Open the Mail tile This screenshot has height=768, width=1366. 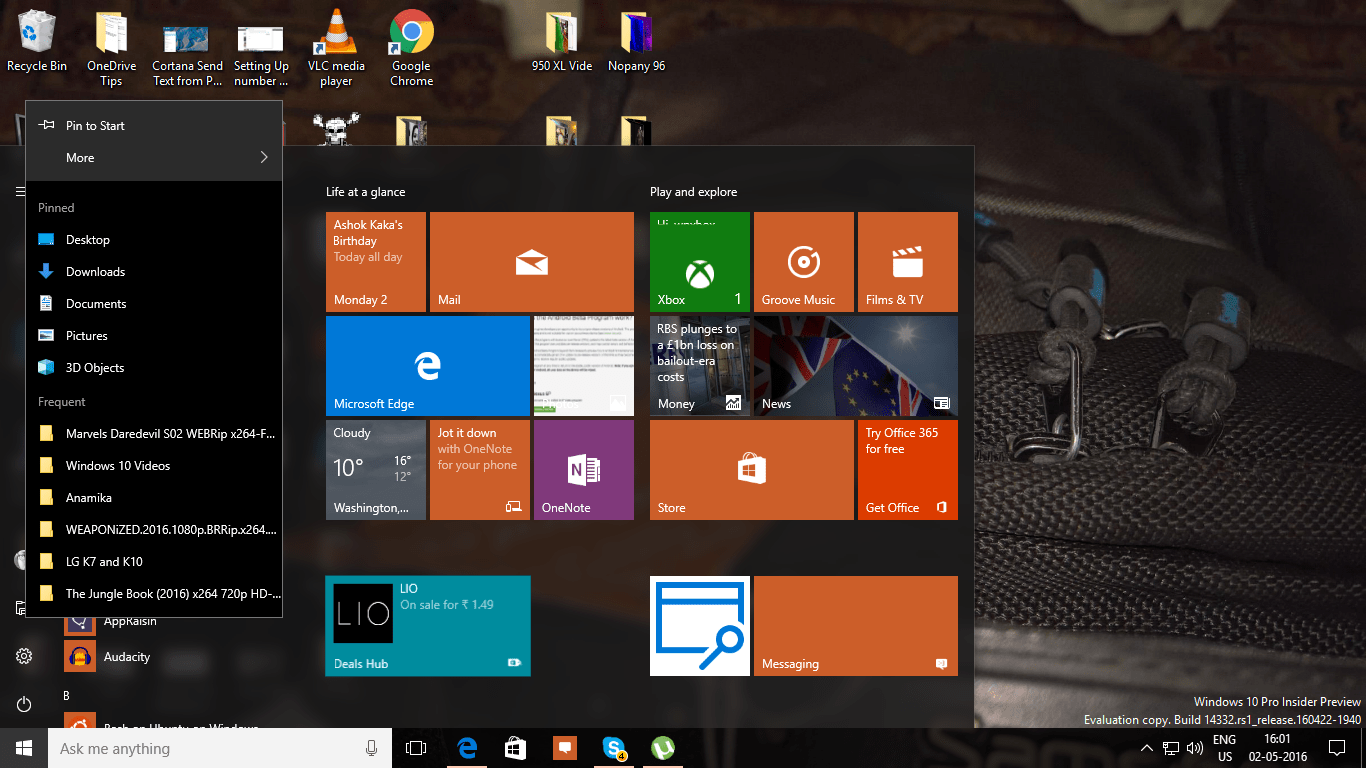coord(532,262)
